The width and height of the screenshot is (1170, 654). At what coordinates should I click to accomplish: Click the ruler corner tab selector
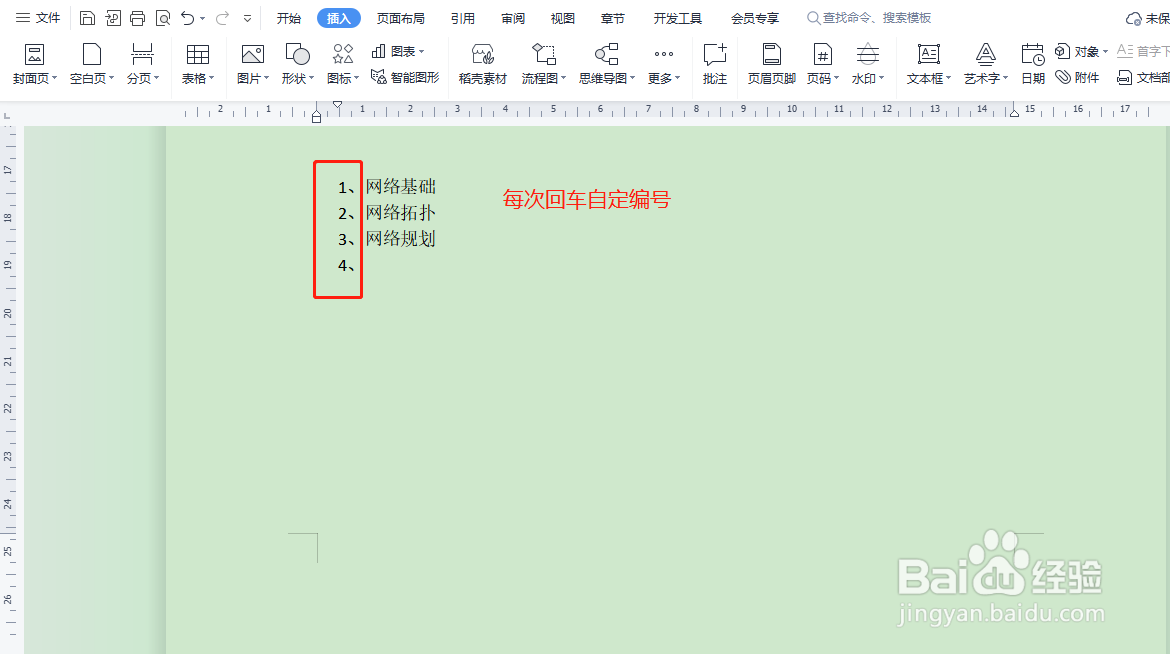coord(7,115)
